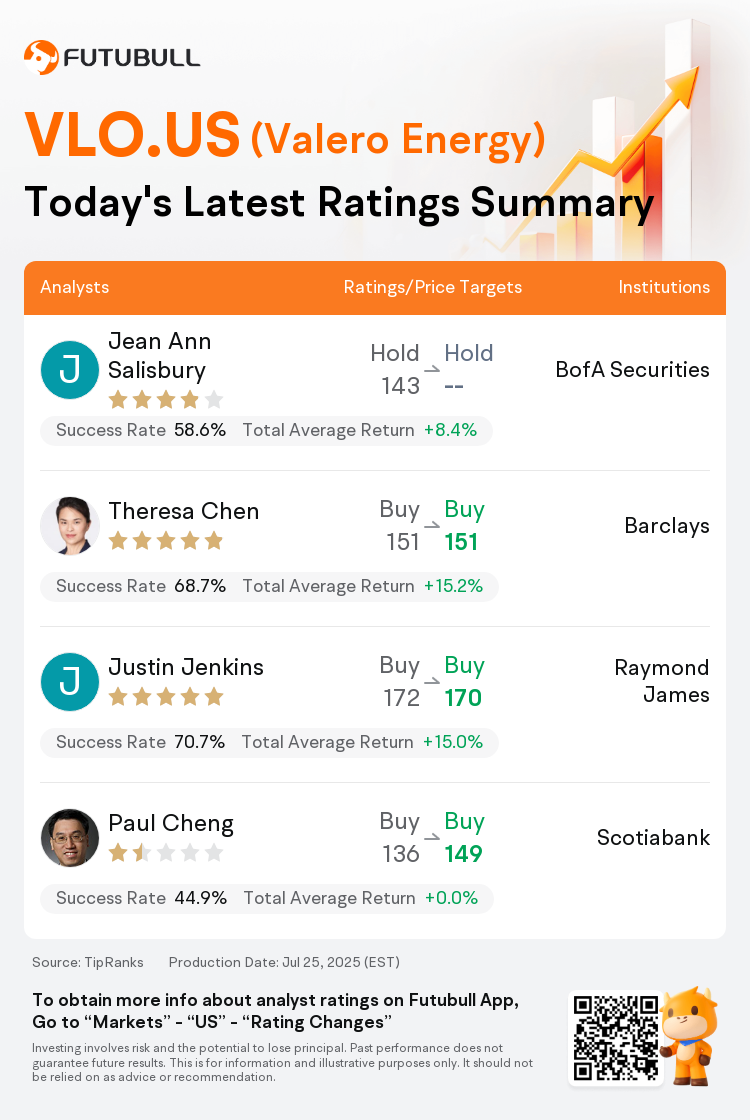Image resolution: width=750 pixels, height=1120 pixels.
Task: Open the Barclays institution name
Action: 667,526
